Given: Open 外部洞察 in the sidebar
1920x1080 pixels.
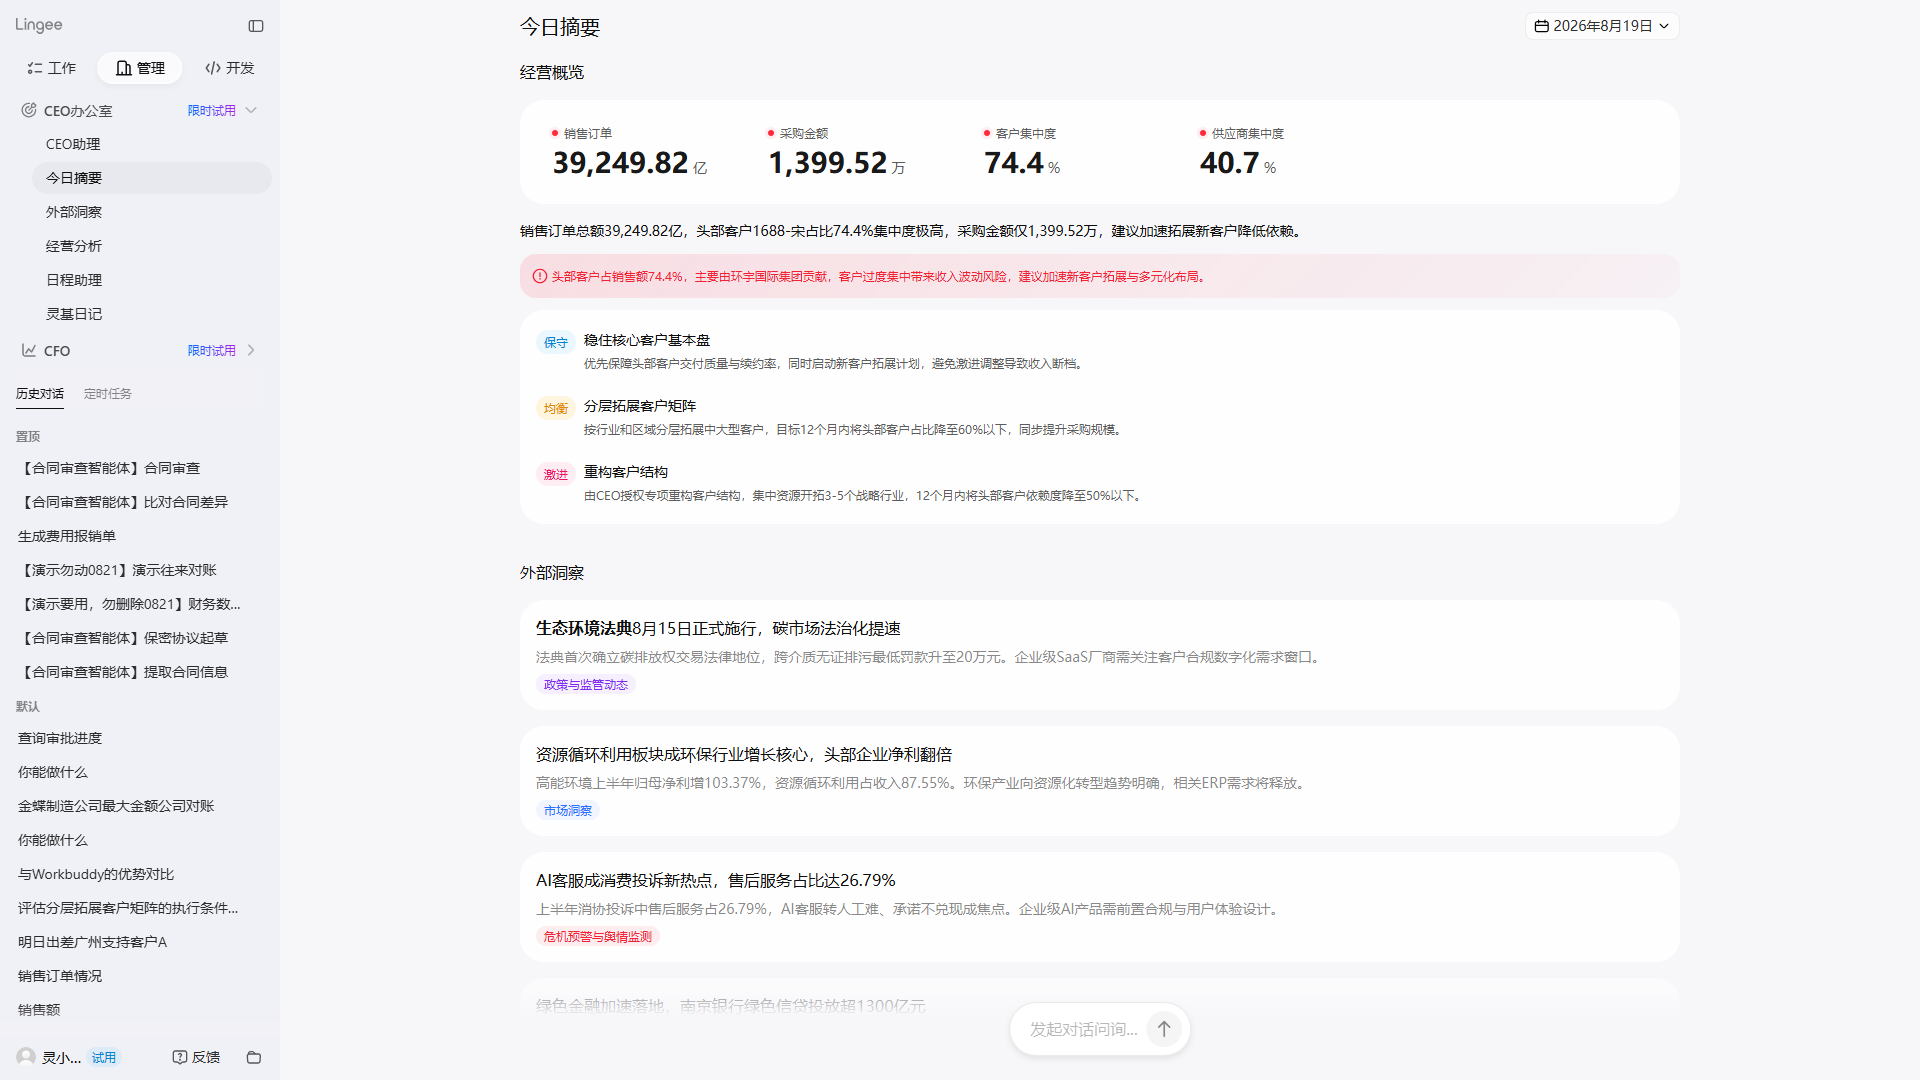Looking at the screenshot, I should pos(152,212).
